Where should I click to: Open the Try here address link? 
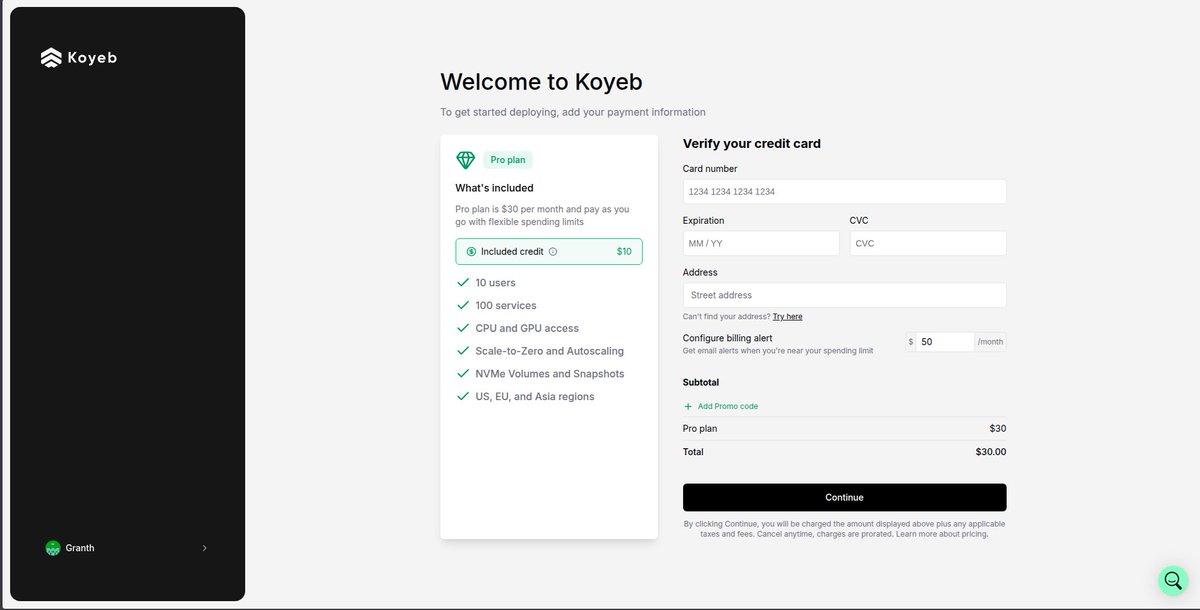787,317
